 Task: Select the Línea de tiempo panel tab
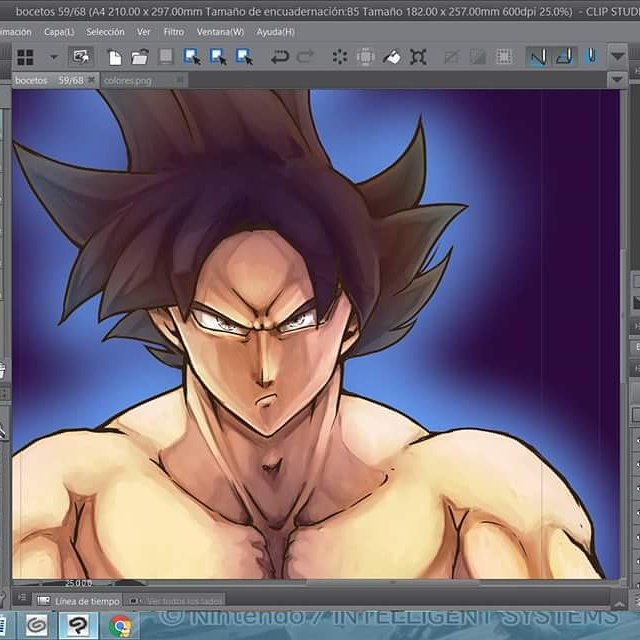click(x=78, y=601)
